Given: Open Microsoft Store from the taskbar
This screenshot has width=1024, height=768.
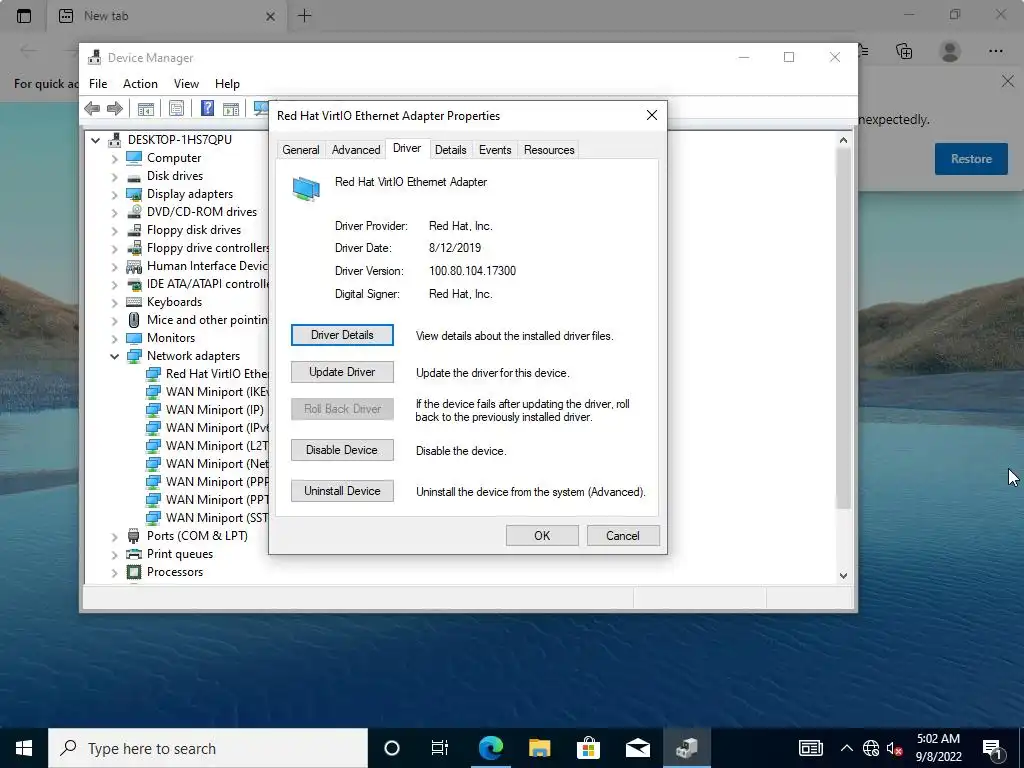Looking at the screenshot, I should pyautogui.click(x=588, y=748).
